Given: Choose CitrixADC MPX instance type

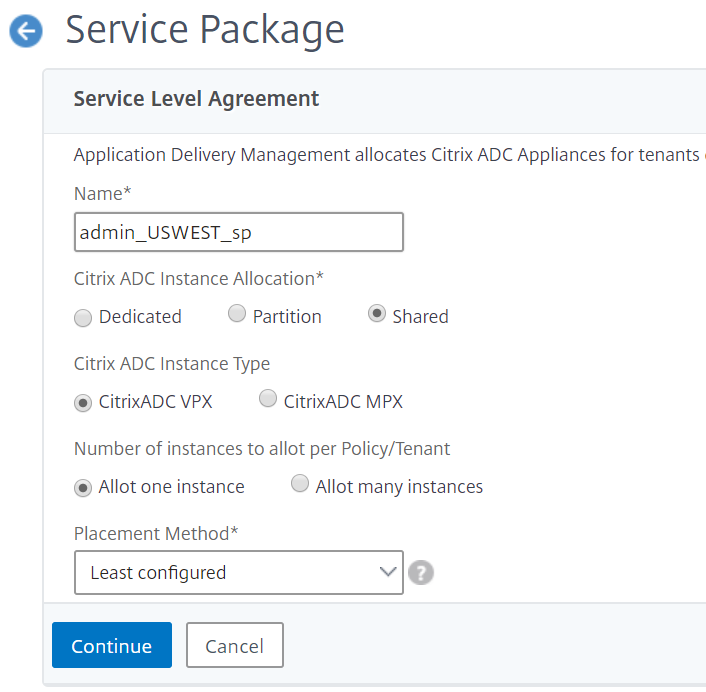Looking at the screenshot, I should coord(268,398).
